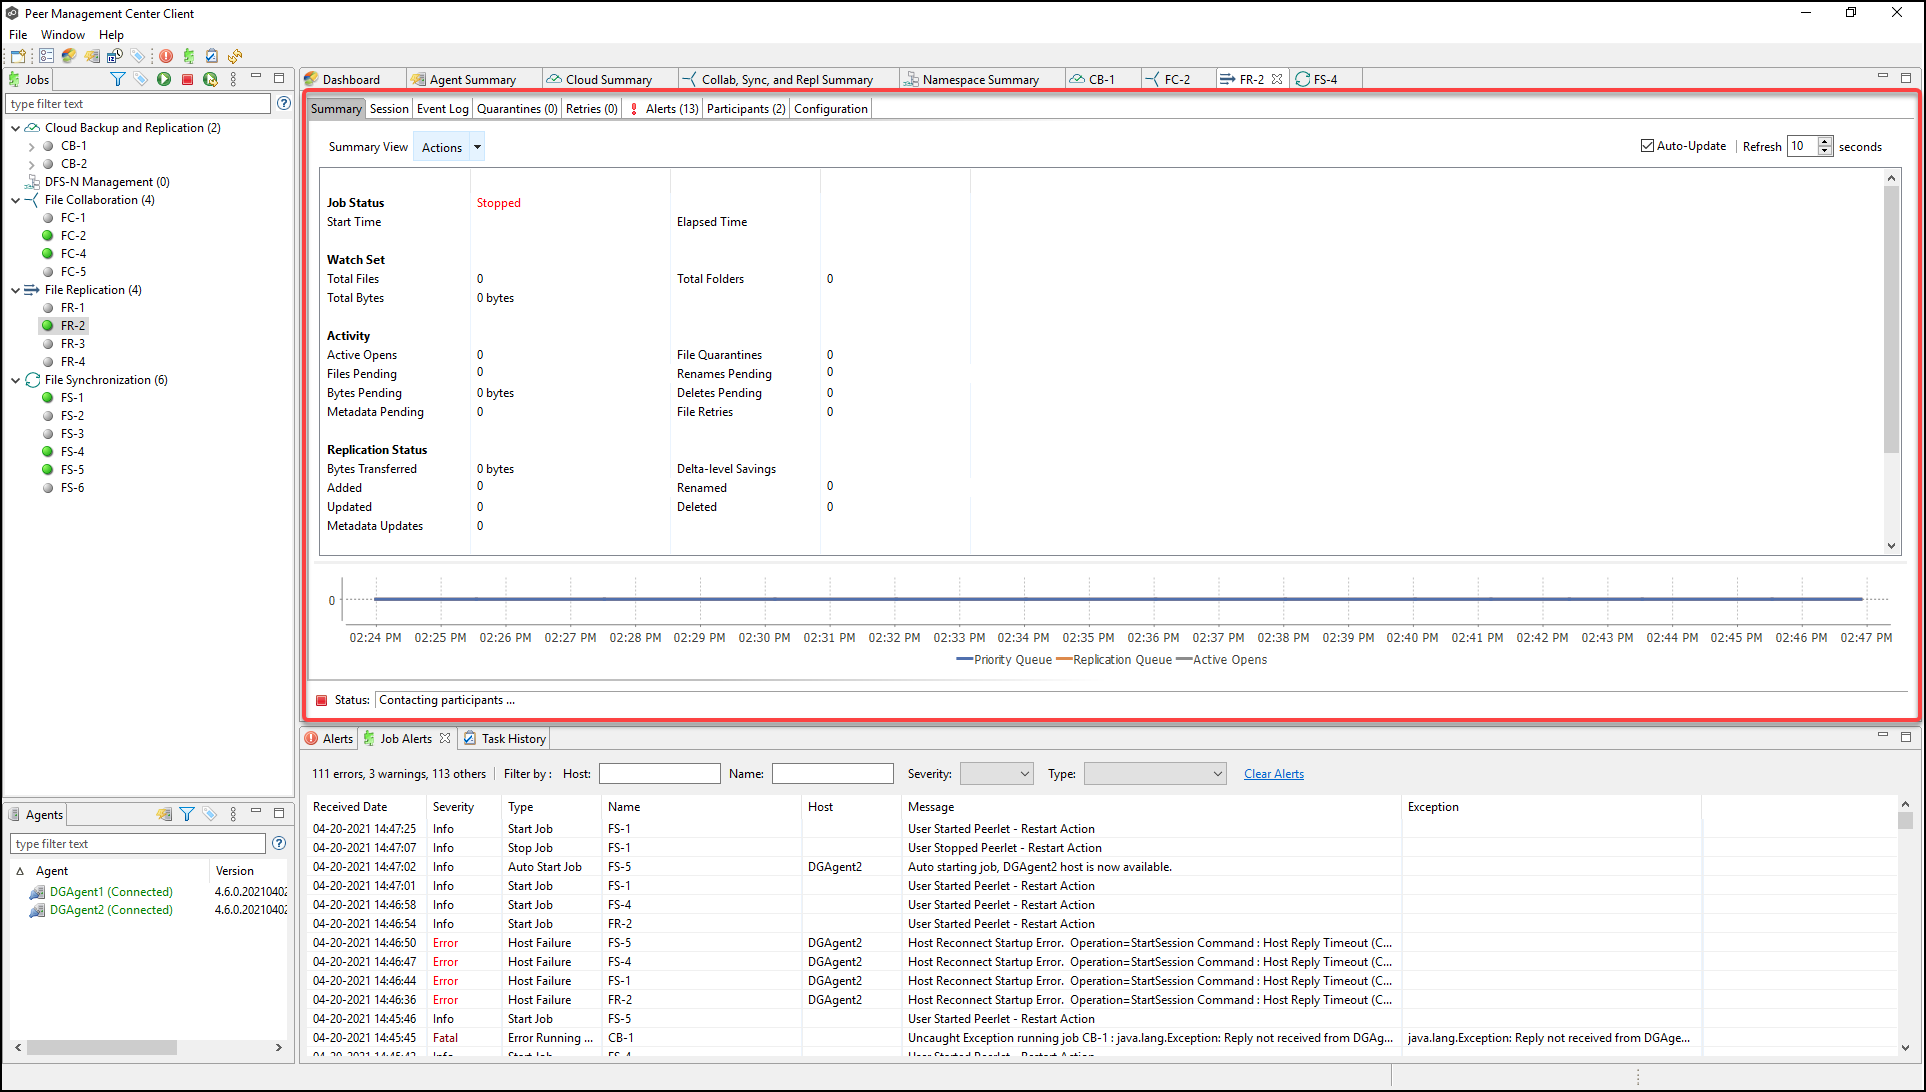Close the FR-2 editor tab
Screen dimensions: 1926x1092
[1277, 79]
